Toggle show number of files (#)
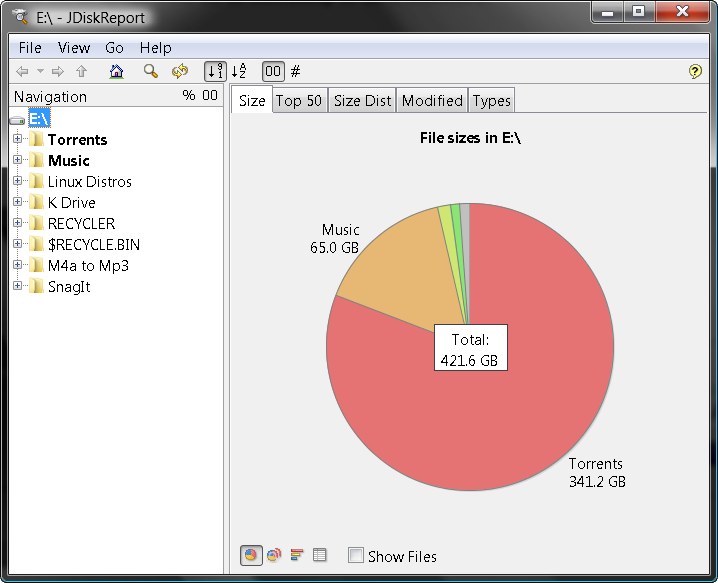The width and height of the screenshot is (718, 583). tap(296, 71)
